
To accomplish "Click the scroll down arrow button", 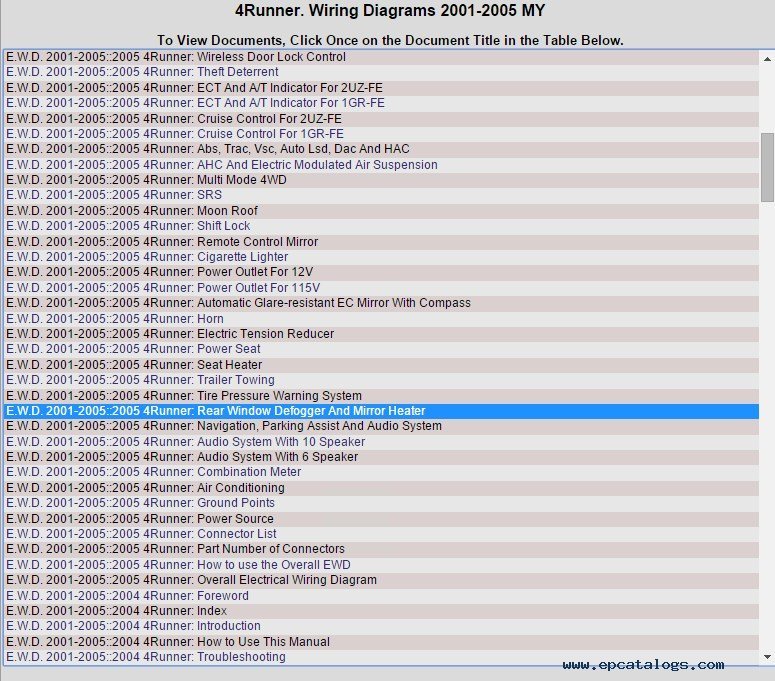I will 767,657.
